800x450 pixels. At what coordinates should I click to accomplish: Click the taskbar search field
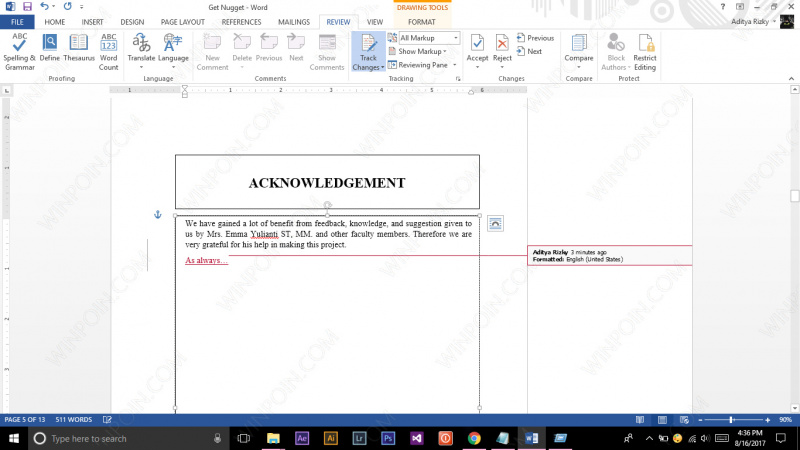click(x=129, y=438)
